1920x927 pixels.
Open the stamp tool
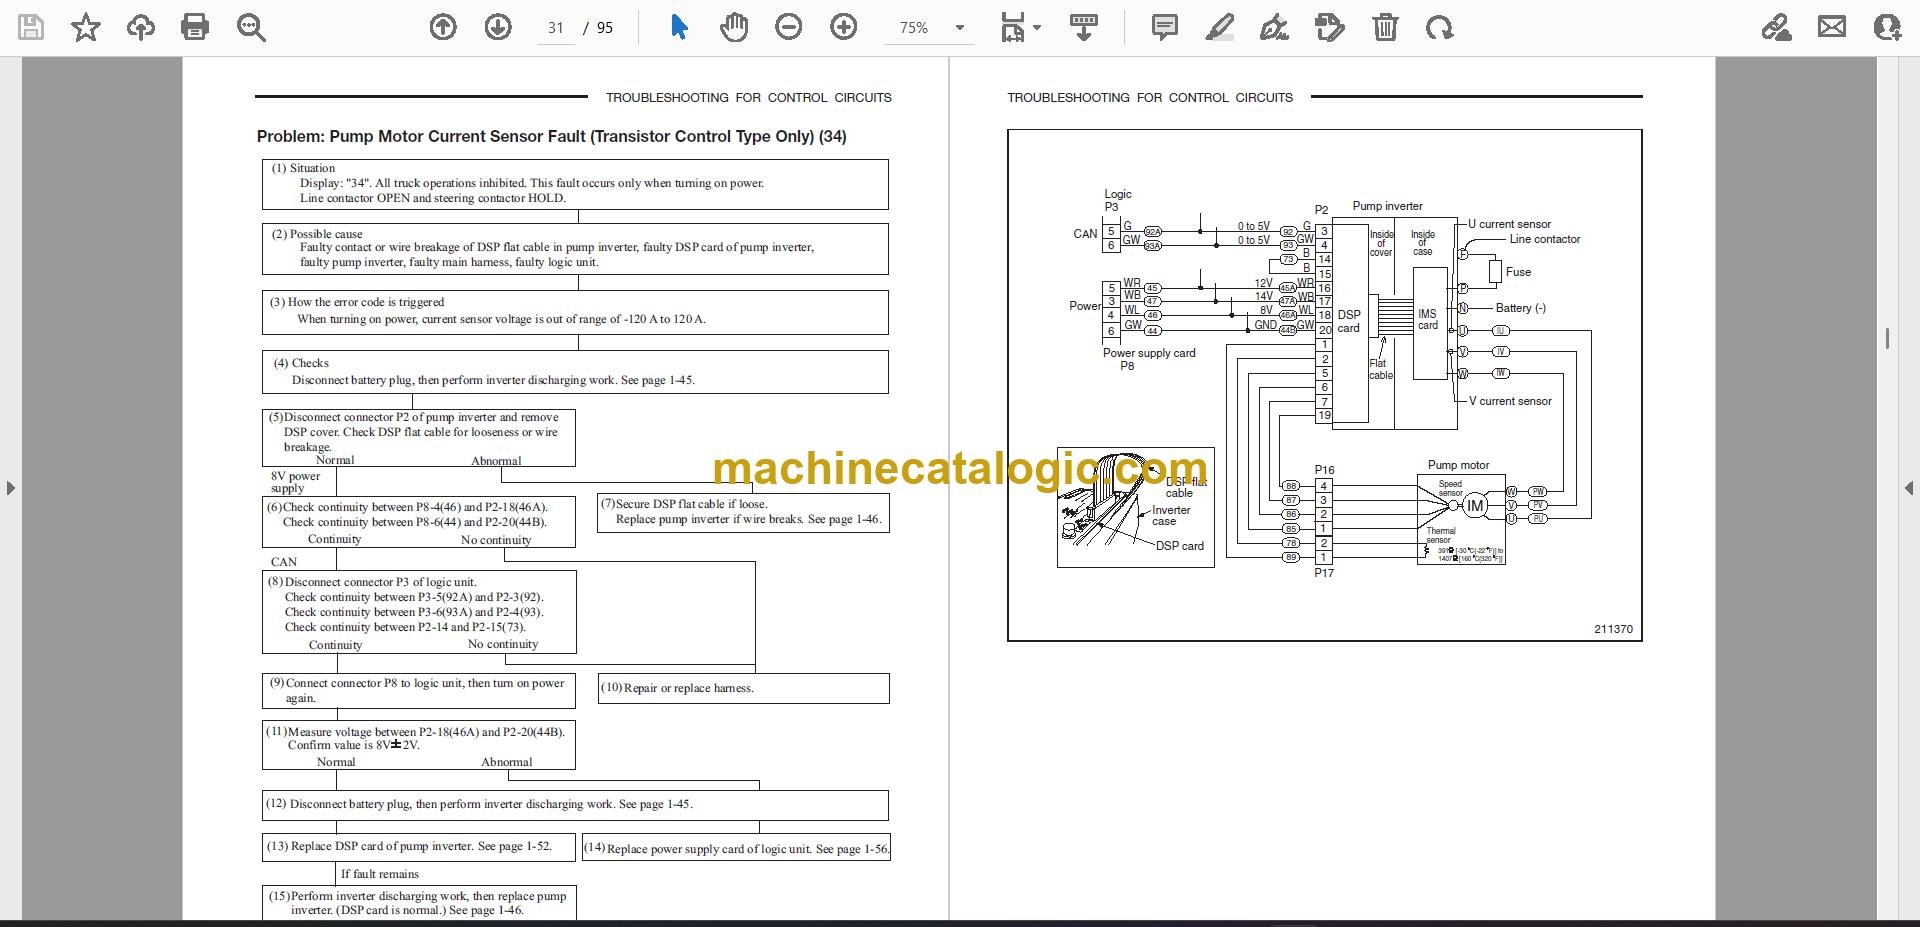point(1330,27)
